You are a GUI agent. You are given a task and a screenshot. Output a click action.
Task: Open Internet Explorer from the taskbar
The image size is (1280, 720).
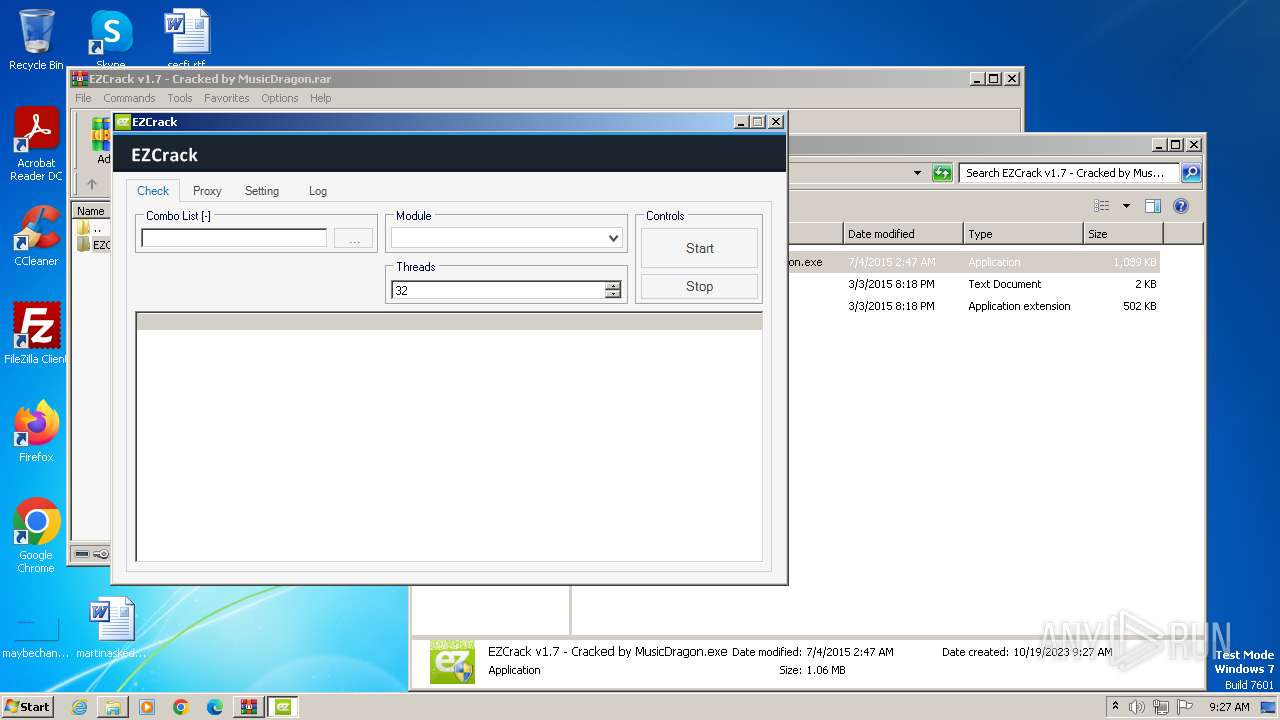pos(79,707)
